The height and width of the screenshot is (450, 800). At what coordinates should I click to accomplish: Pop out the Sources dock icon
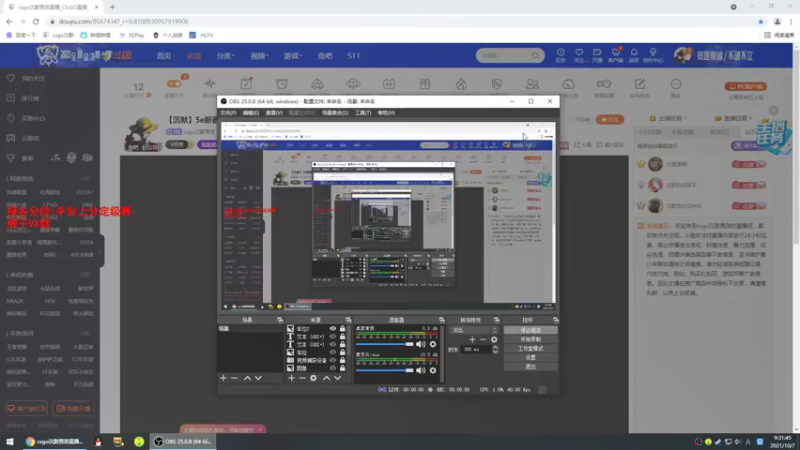[348, 320]
